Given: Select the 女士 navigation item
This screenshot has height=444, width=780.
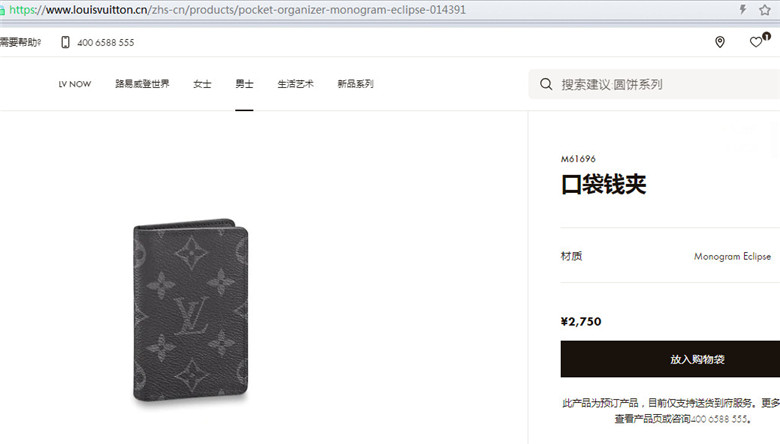Looking at the screenshot, I should pyautogui.click(x=202, y=84).
